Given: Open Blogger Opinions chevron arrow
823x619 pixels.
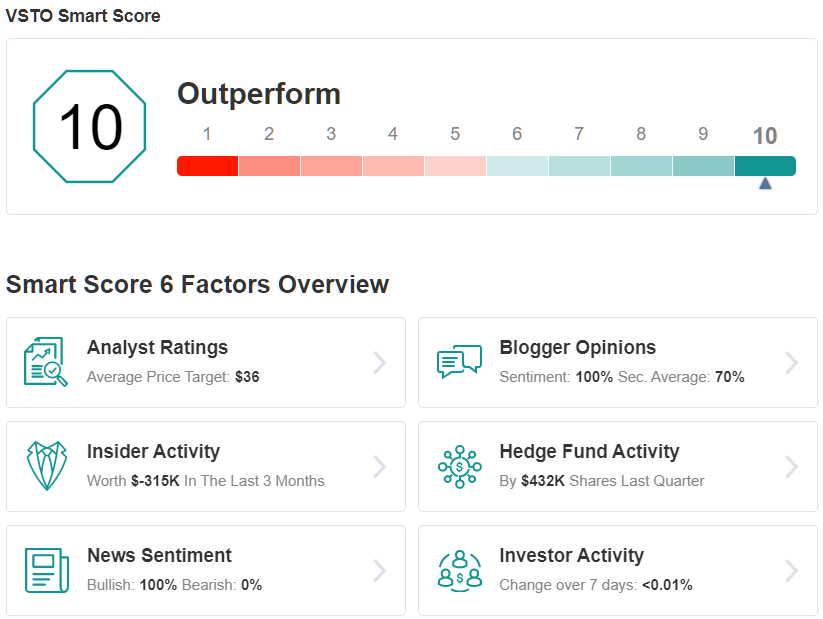Looking at the screenshot, I should (792, 363).
